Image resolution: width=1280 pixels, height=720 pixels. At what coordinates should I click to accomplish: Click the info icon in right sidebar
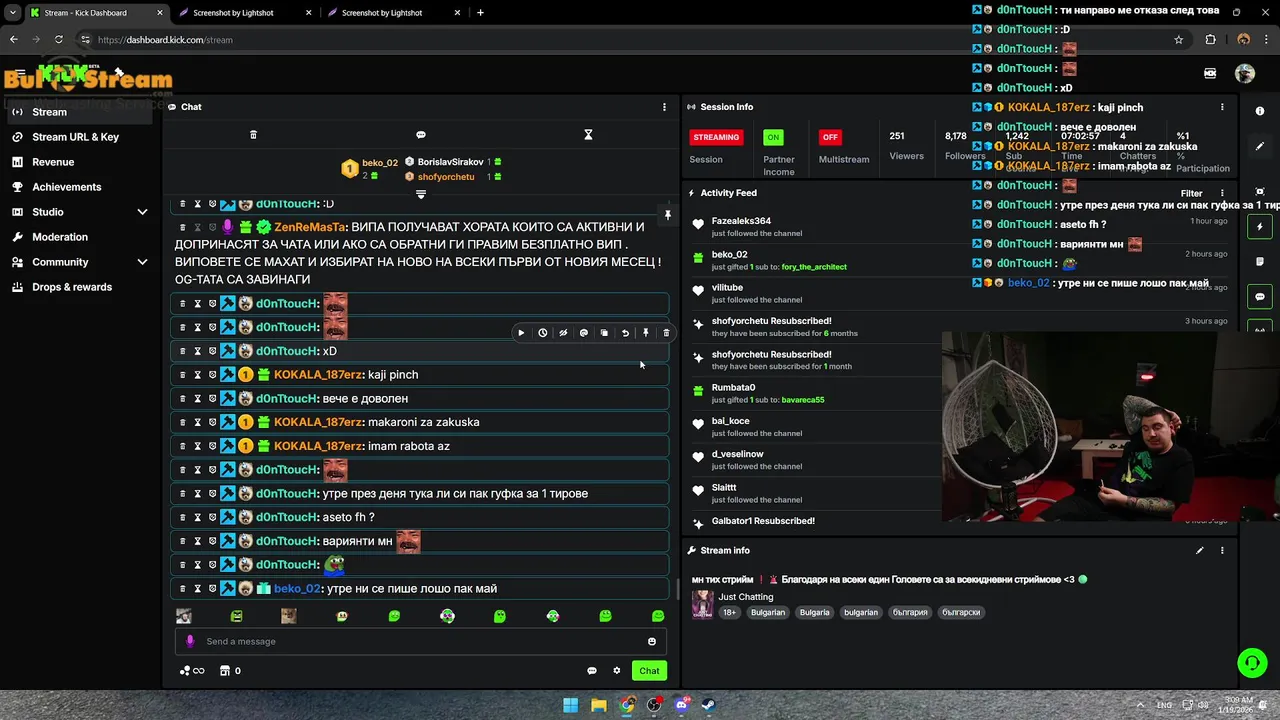click(x=1260, y=111)
